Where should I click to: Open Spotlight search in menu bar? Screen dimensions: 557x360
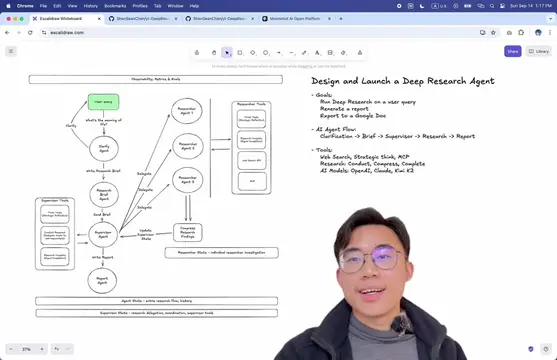492,6
